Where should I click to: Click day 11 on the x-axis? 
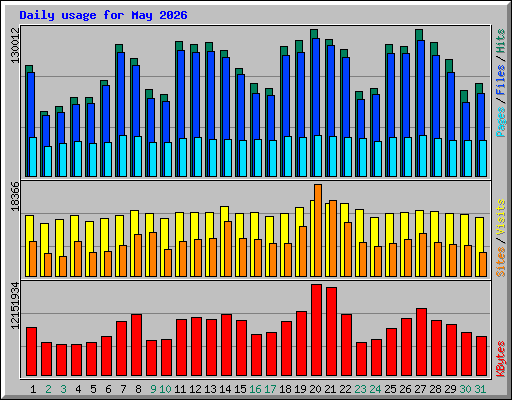click(x=180, y=389)
